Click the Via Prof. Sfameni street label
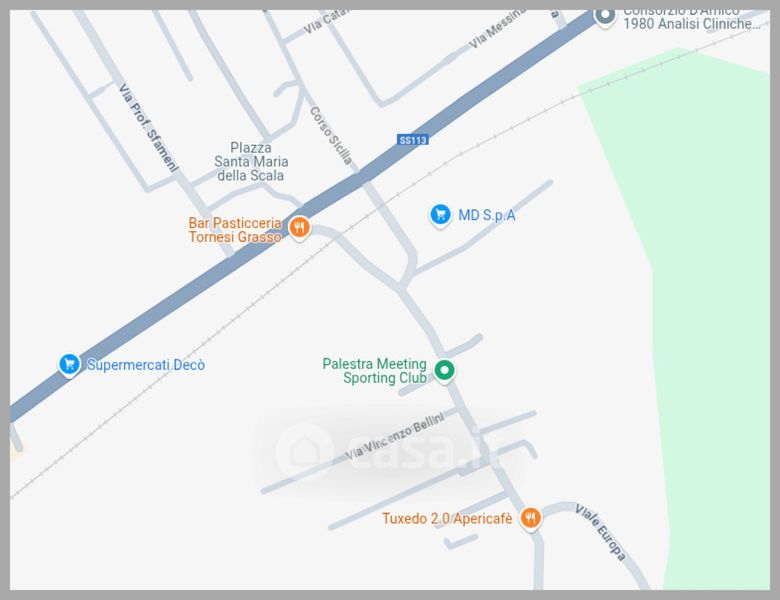Screen dimensions: 780x600 click(x=148, y=127)
